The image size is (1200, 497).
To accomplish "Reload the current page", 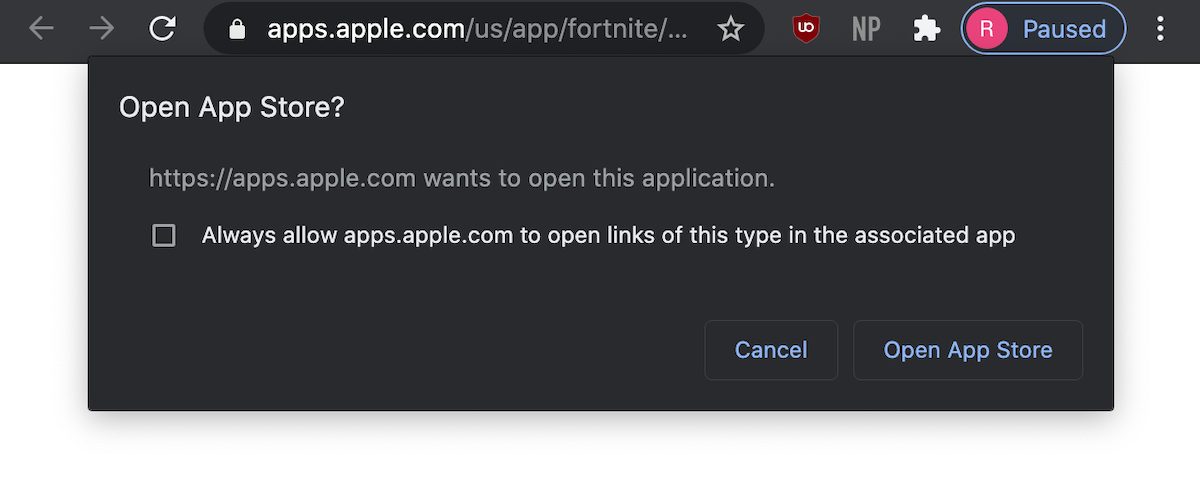I will [162, 29].
